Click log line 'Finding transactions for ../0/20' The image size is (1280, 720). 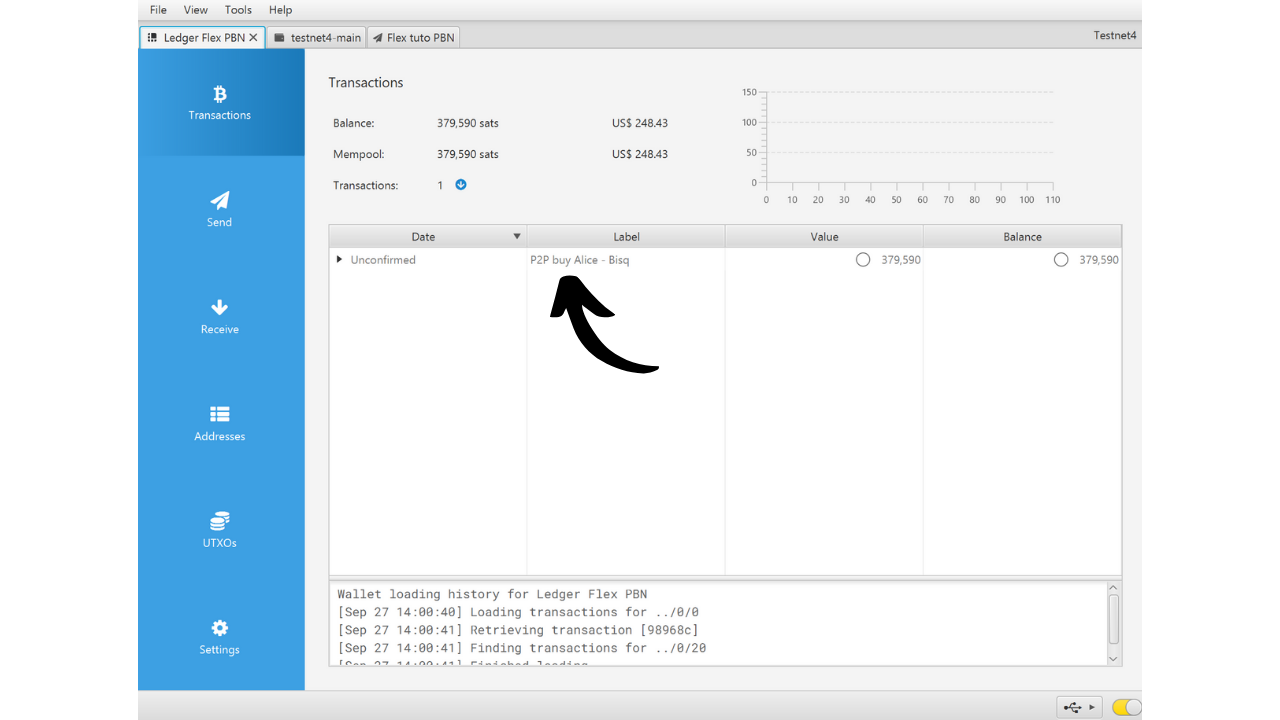click(x=522, y=648)
